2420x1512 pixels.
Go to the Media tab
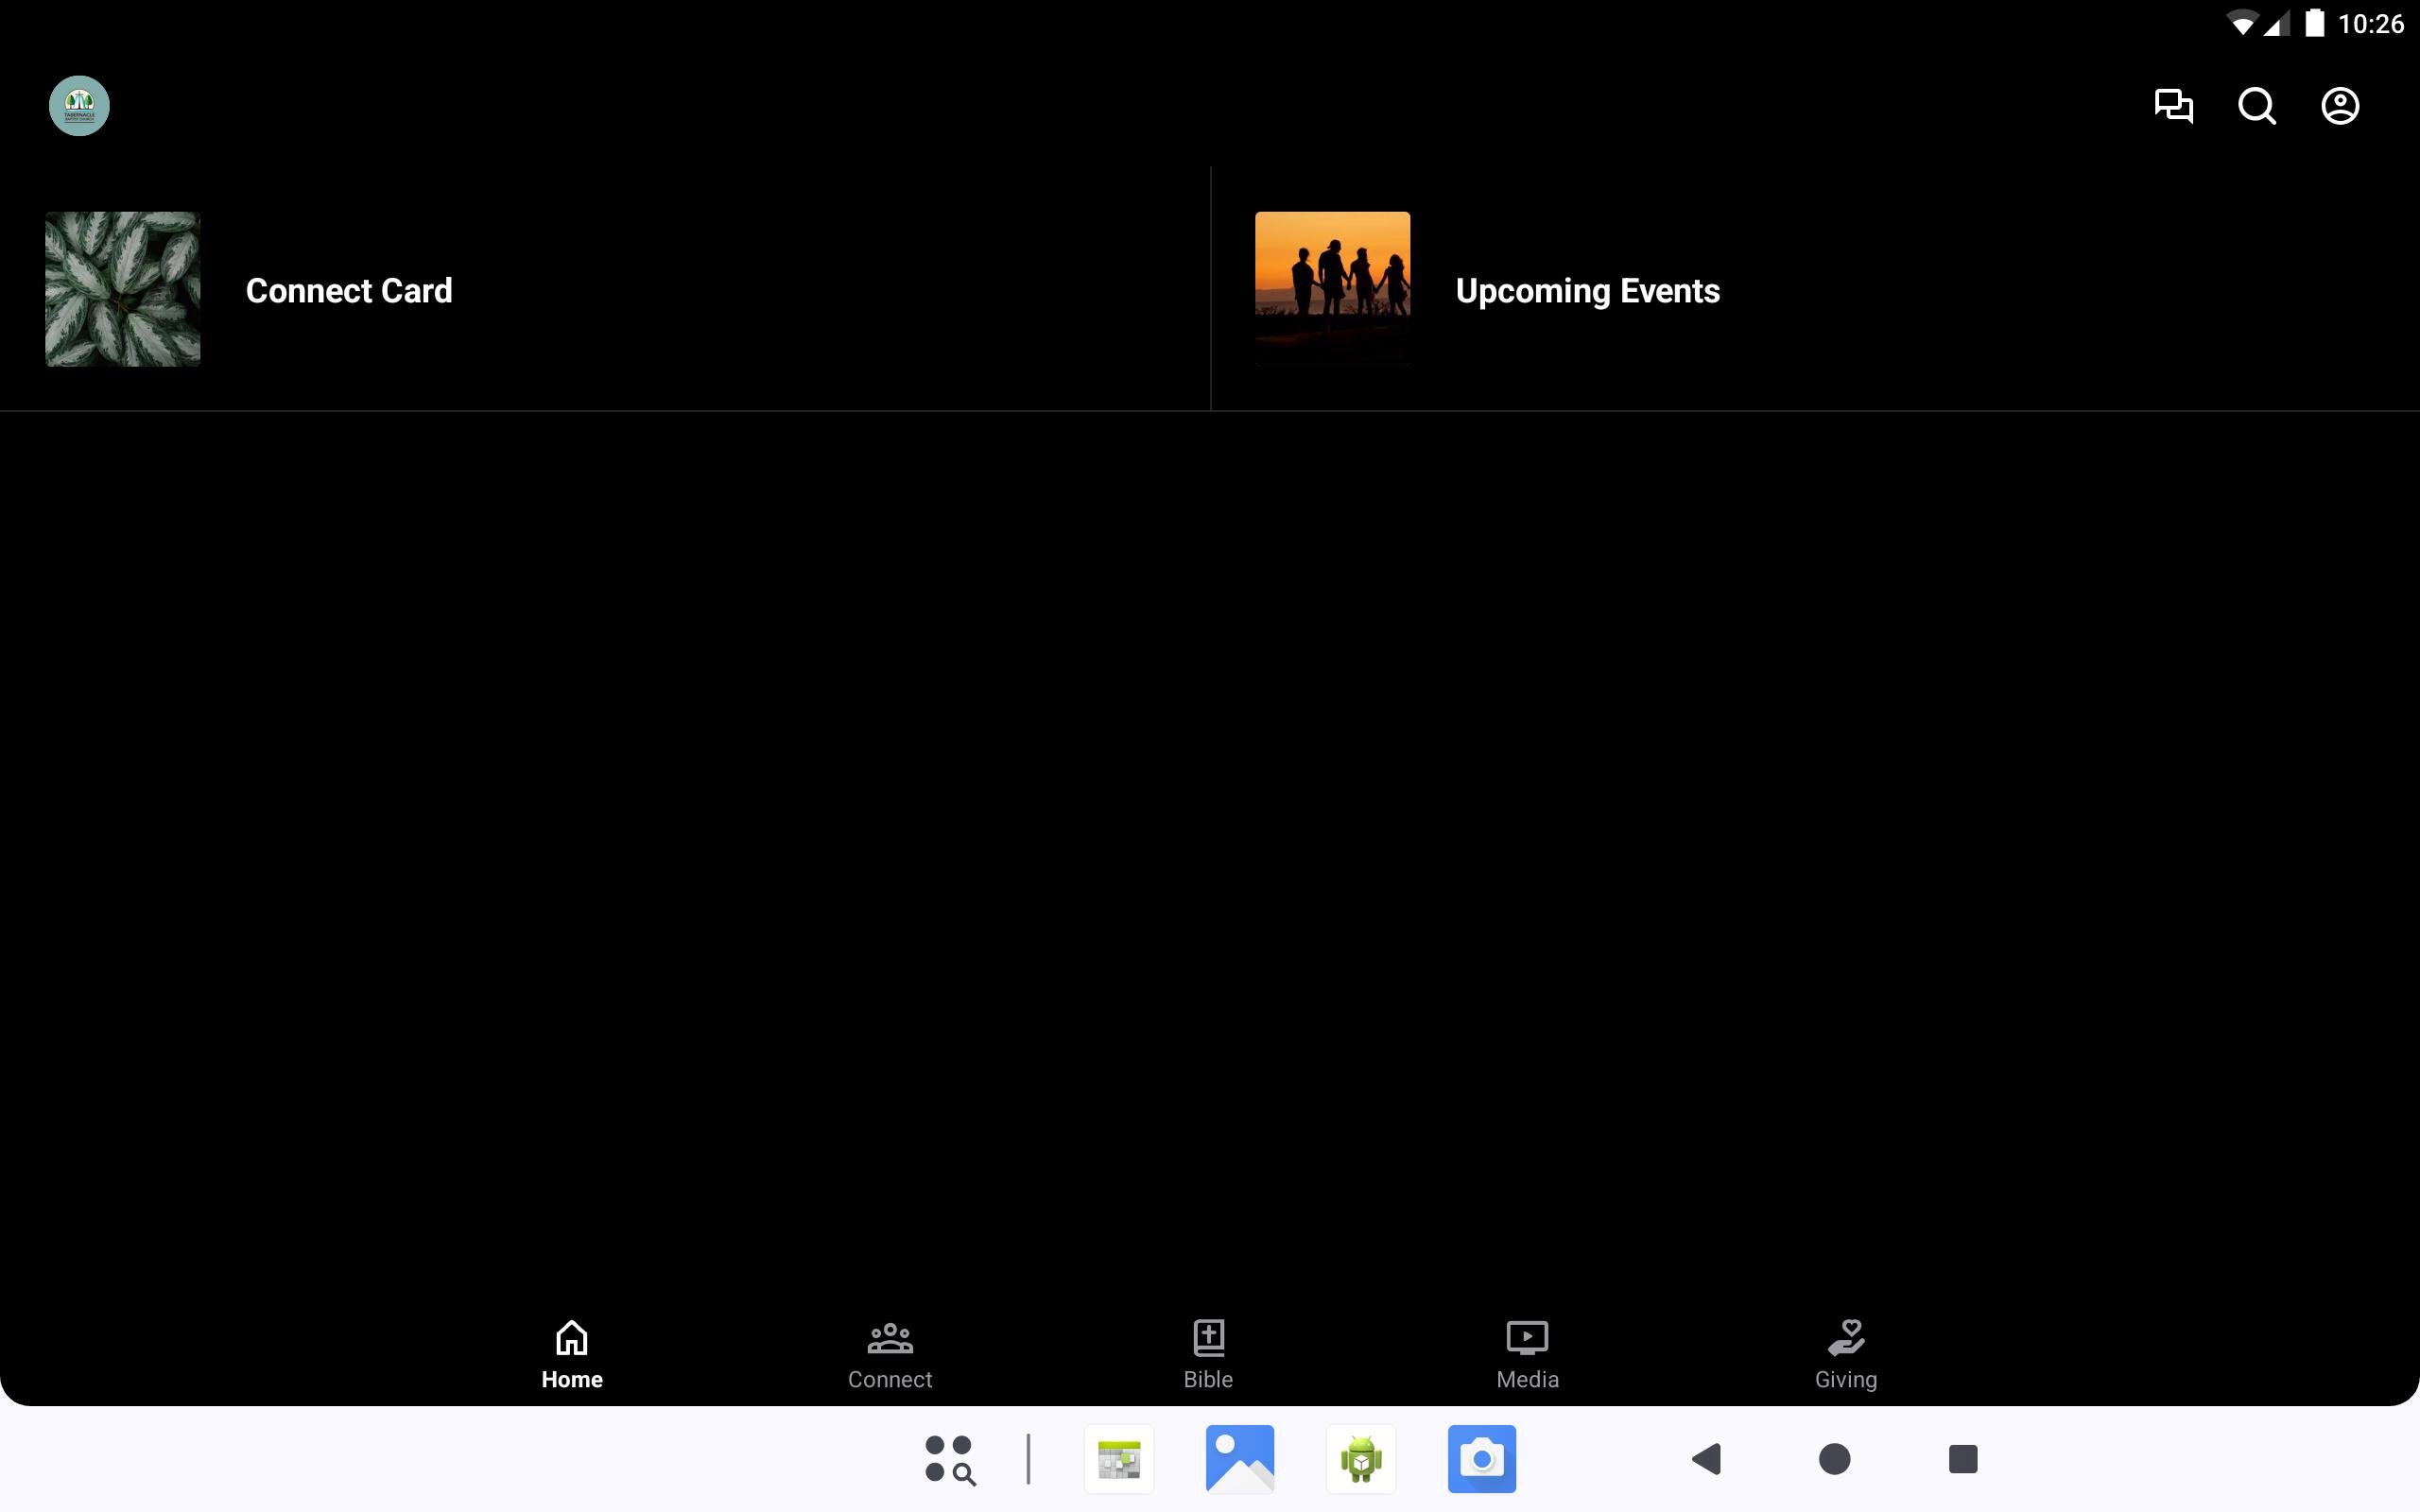1527,1354
